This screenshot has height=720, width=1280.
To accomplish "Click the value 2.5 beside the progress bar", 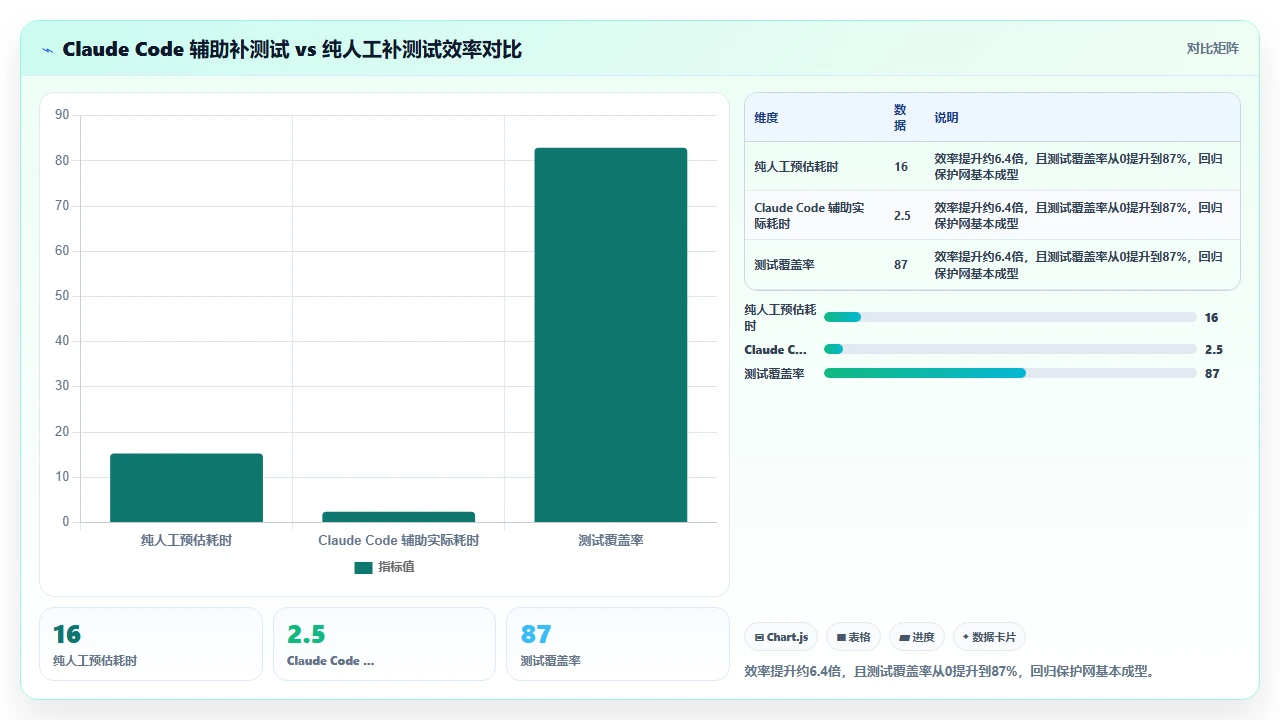I will [1214, 350].
